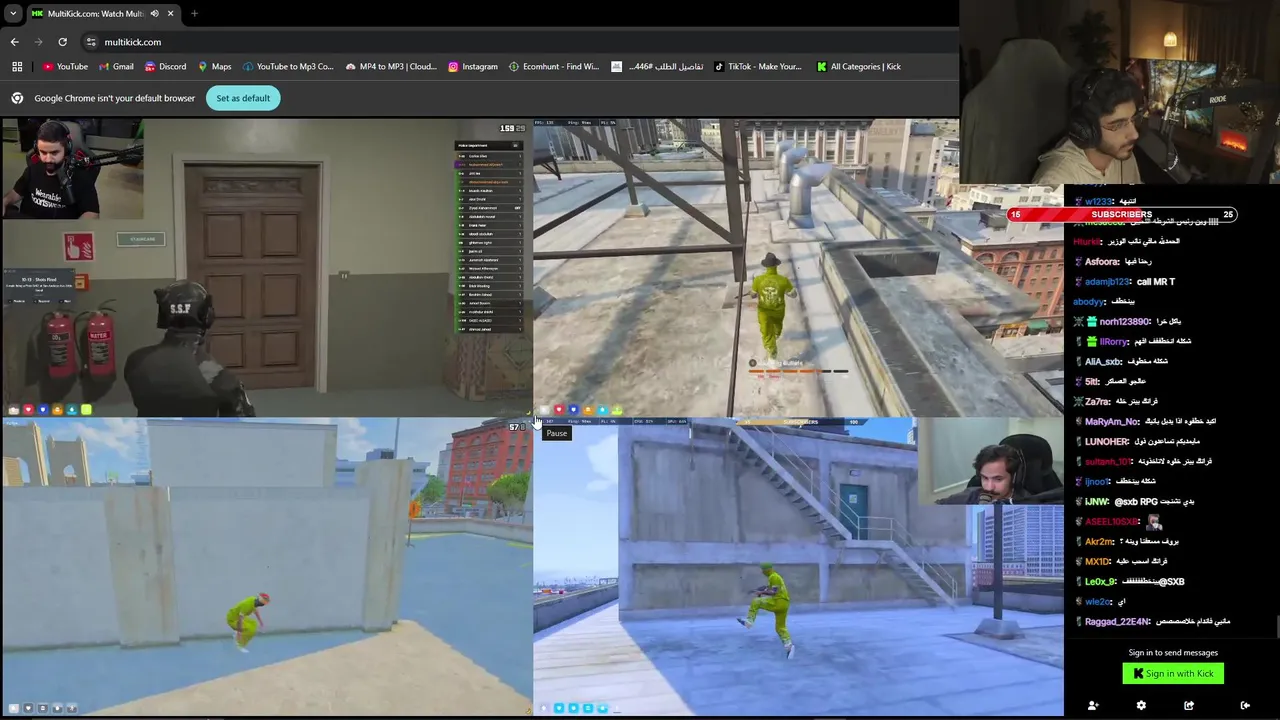Open the MP4 to MP3 Cloud bookmark
Screen dimensions: 1280x720
pyautogui.click(x=391, y=66)
